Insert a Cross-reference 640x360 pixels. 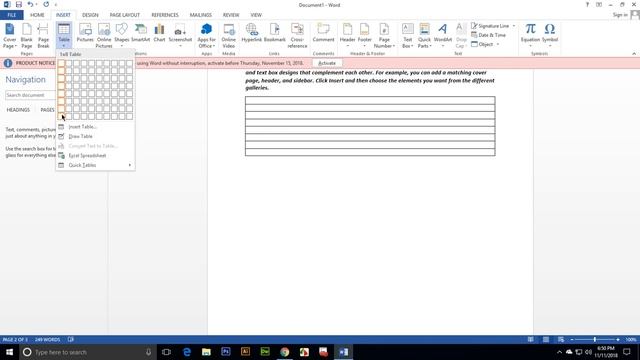297,36
